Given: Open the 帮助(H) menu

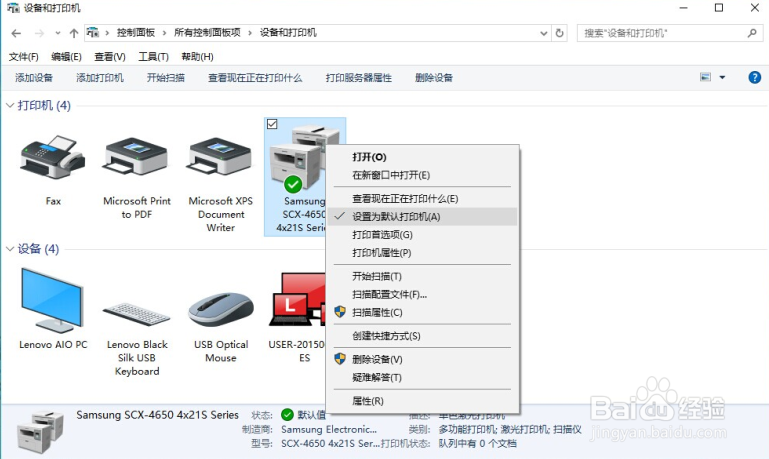Looking at the screenshot, I should pos(197,57).
